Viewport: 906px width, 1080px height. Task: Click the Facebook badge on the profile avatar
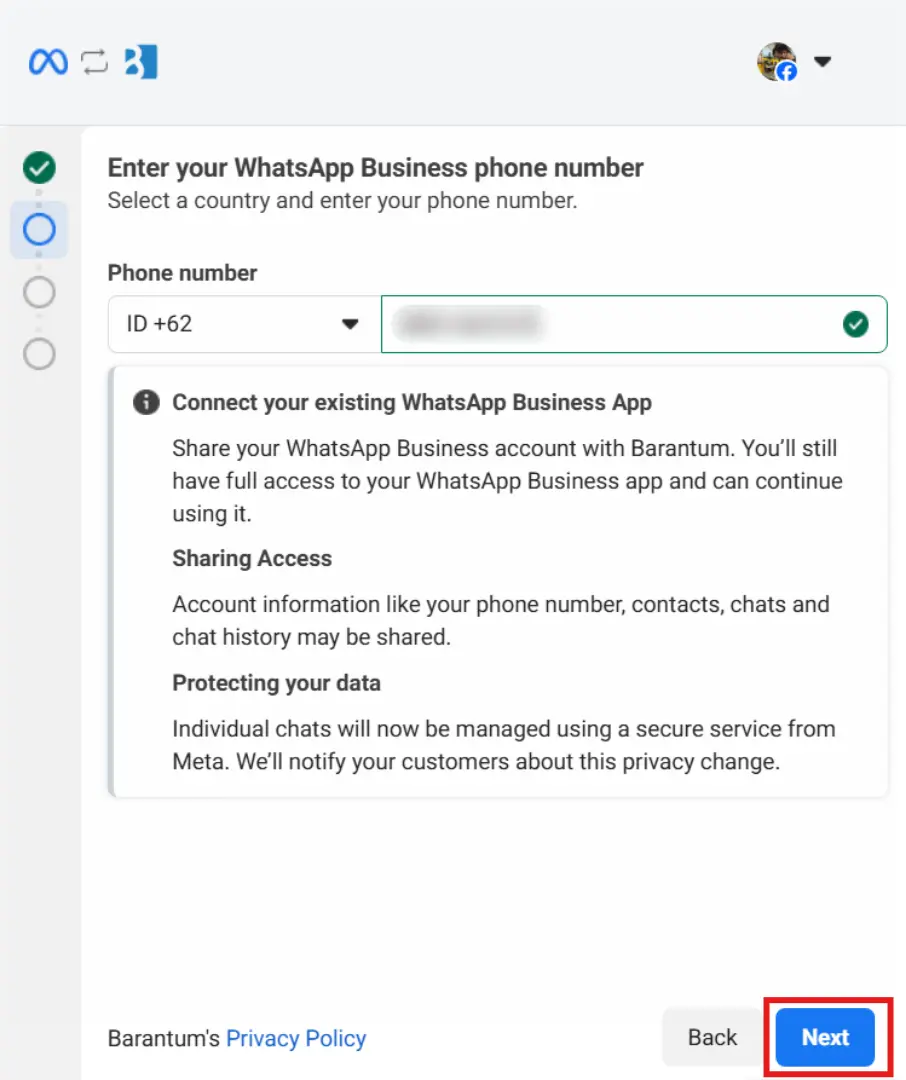789,73
